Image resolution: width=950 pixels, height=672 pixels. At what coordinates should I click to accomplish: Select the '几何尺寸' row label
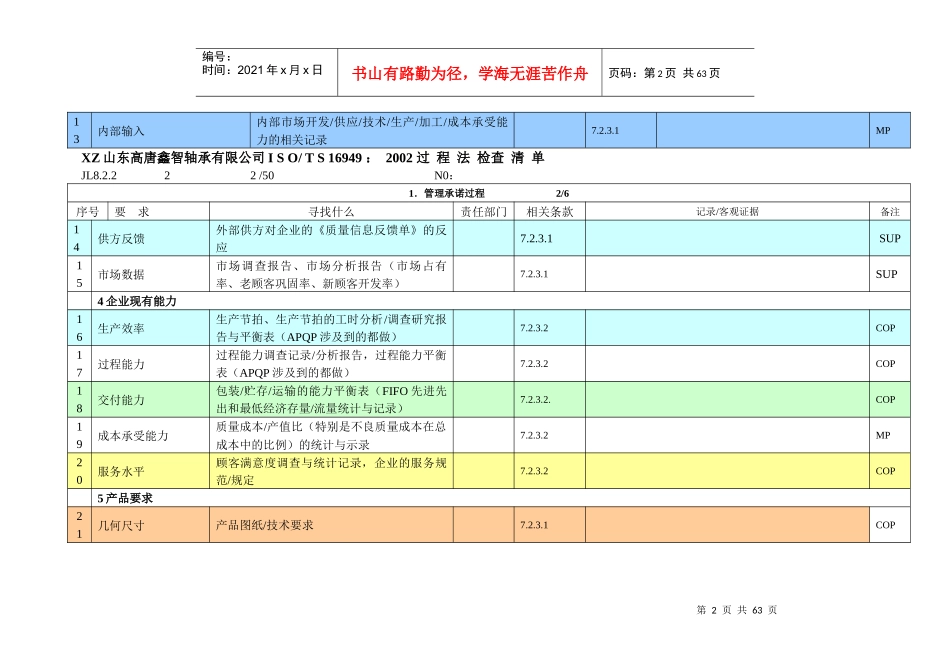point(121,525)
